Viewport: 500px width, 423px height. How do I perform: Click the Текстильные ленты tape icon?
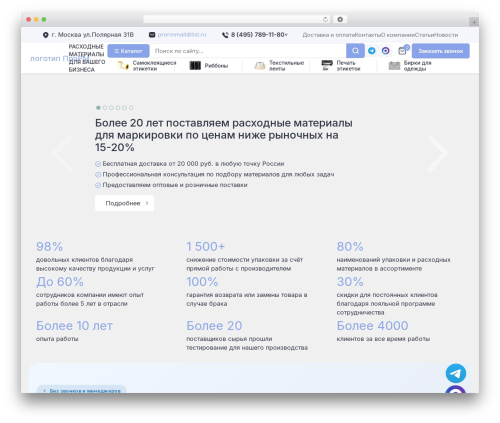[x=260, y=66]
